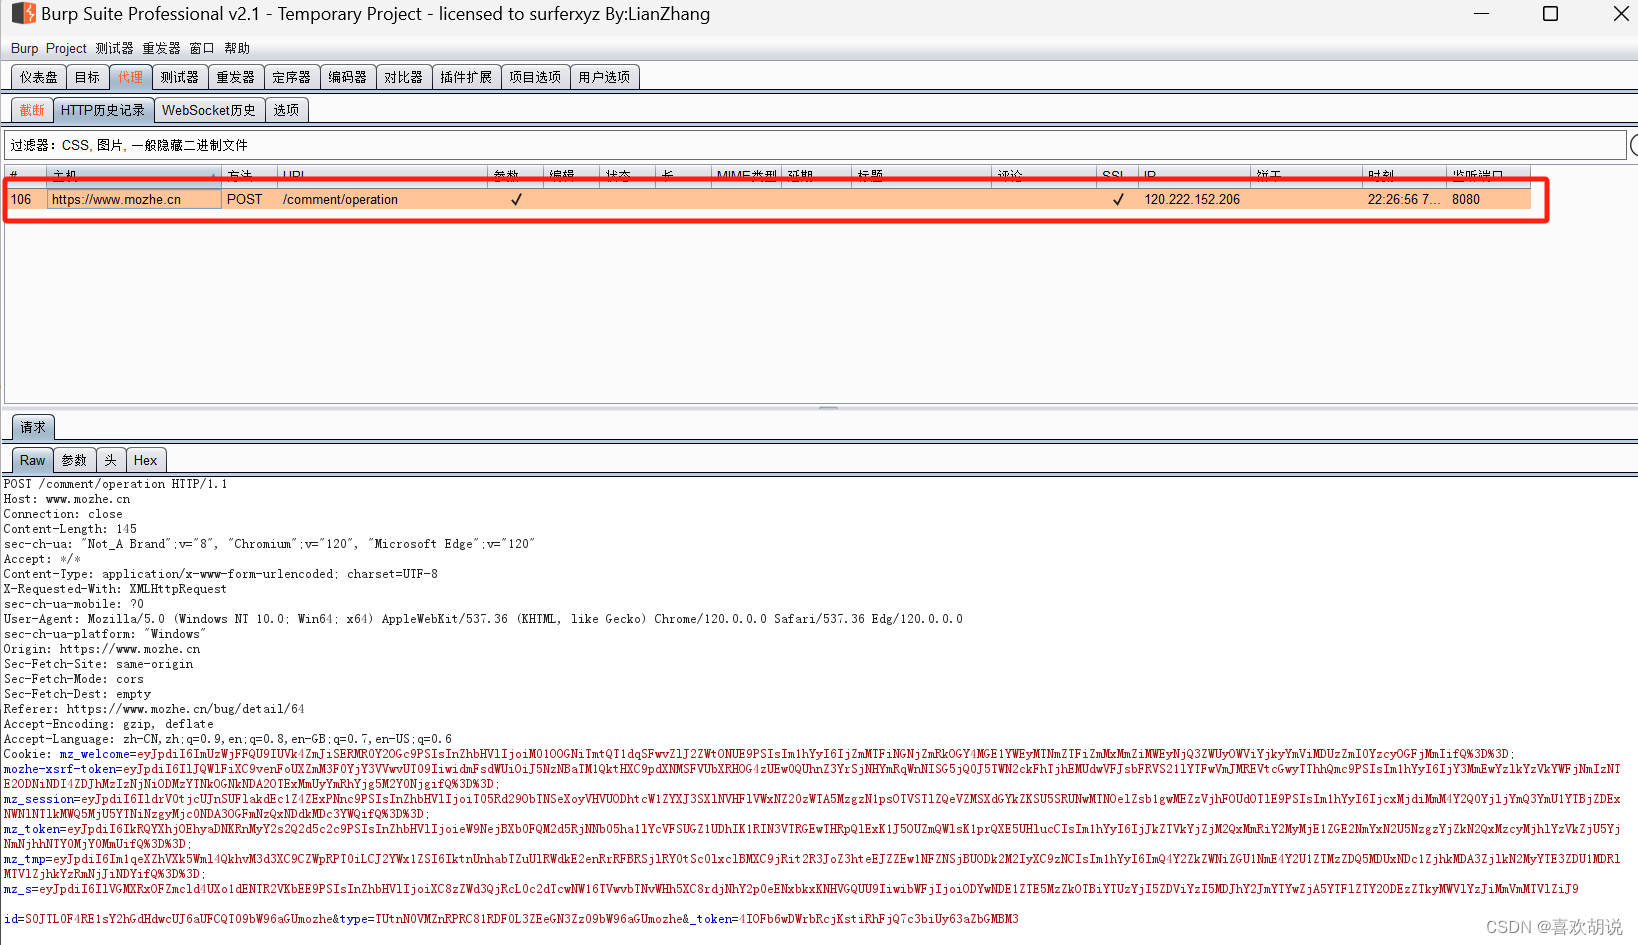Click the Burp Suite logo in the title bar
1638x945 pixels.
22,14
